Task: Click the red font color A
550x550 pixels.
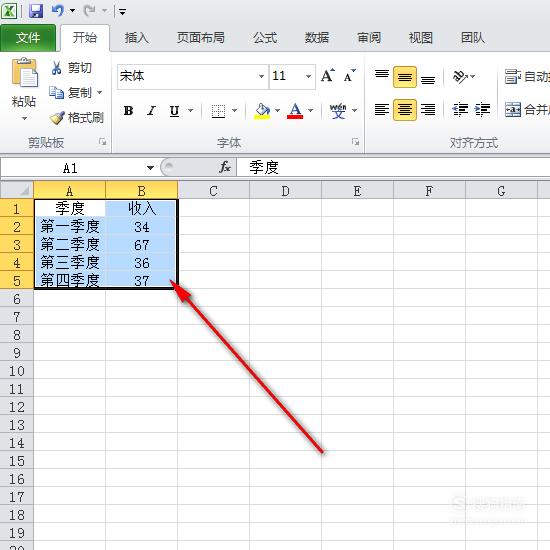Action: click(x=295, y=111)
